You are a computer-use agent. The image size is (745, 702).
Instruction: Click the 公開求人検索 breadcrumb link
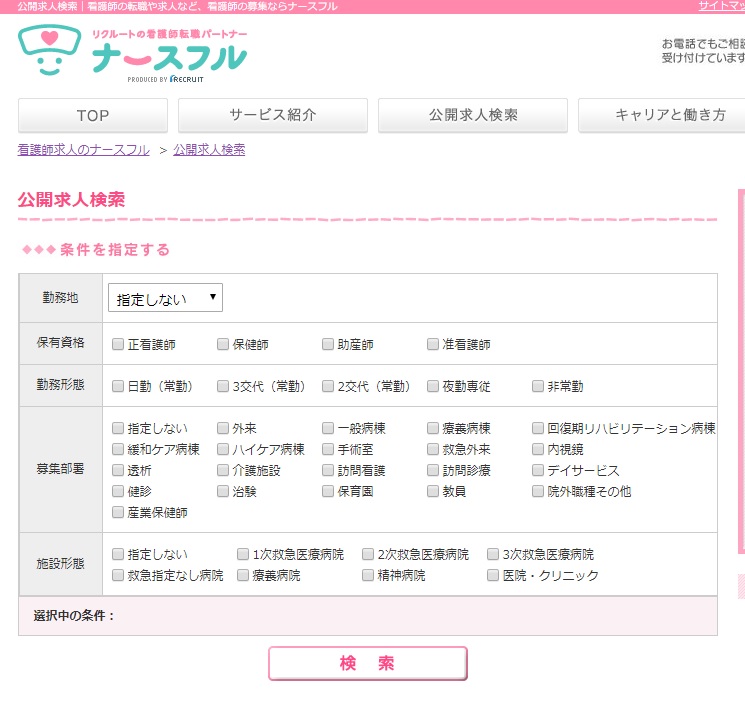[x=209, y=150]
